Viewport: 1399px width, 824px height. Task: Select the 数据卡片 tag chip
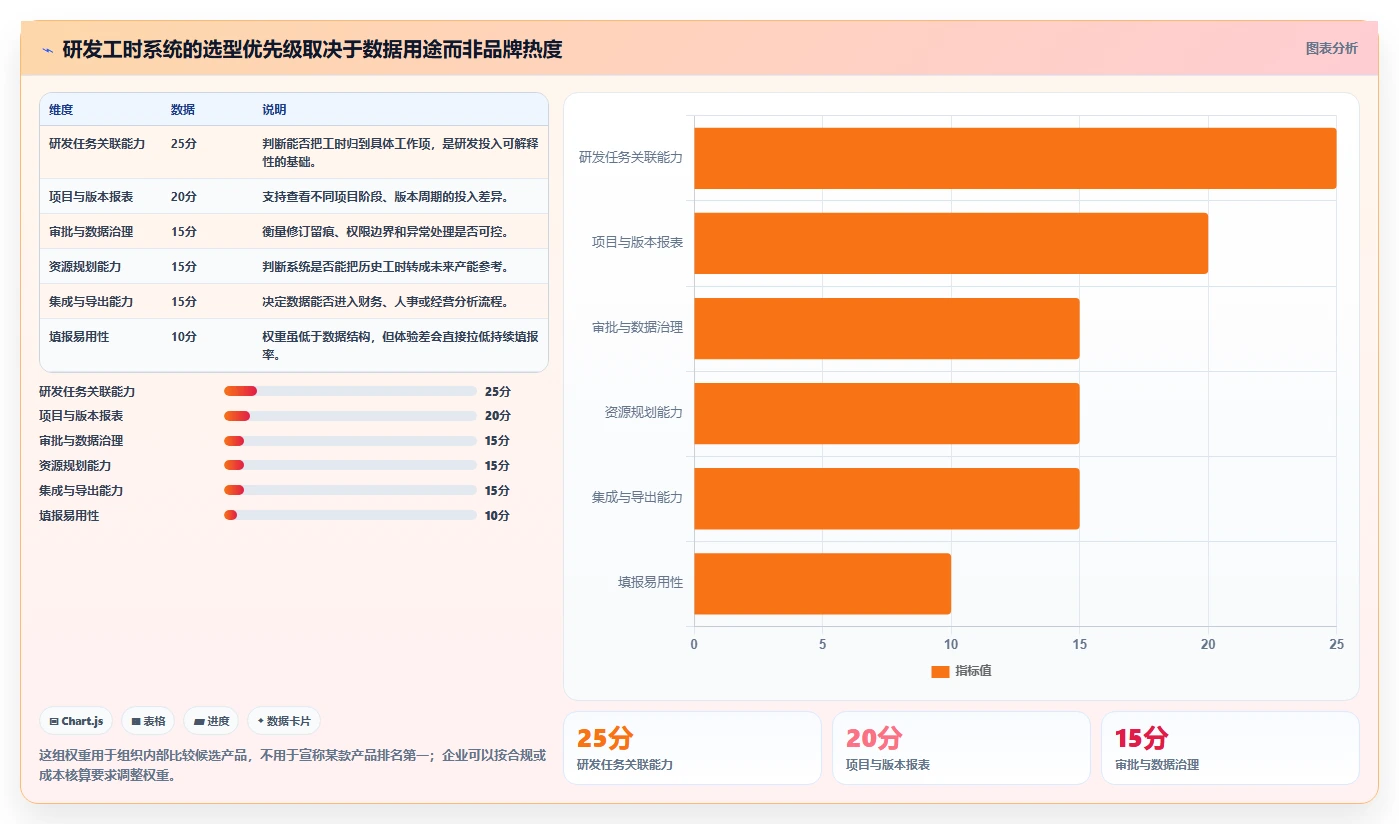[x=284, y=721]
